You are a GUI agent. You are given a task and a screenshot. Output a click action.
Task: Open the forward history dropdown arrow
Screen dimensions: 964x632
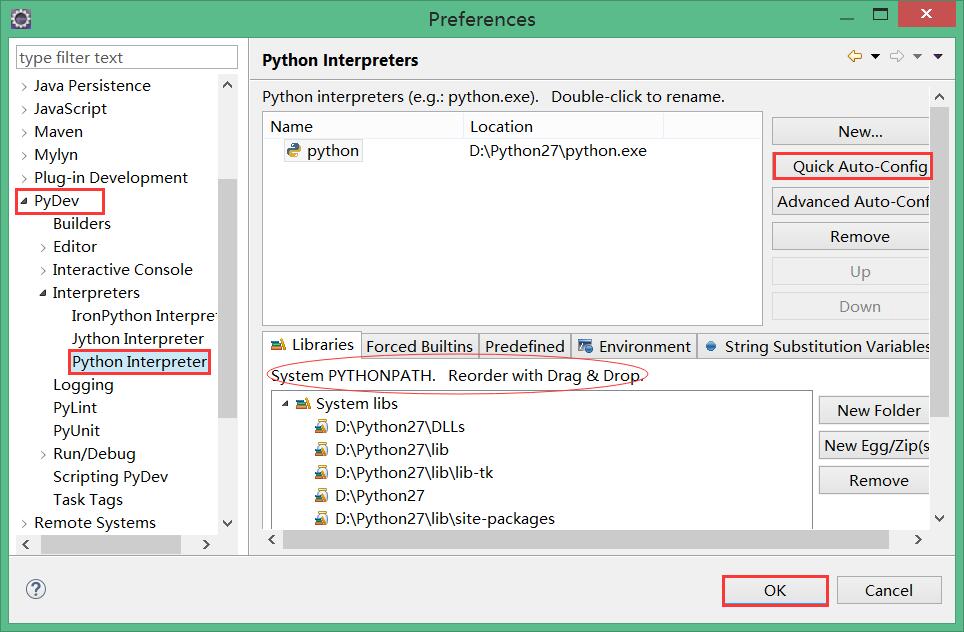point(917,57)
